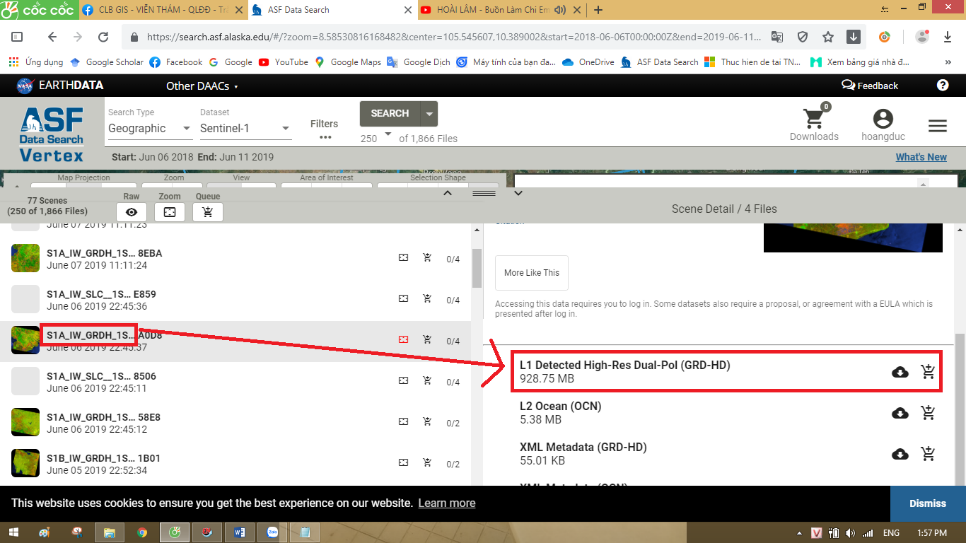
Task: Open the Search Type Geographic dropdown
Action: point(149,128)
